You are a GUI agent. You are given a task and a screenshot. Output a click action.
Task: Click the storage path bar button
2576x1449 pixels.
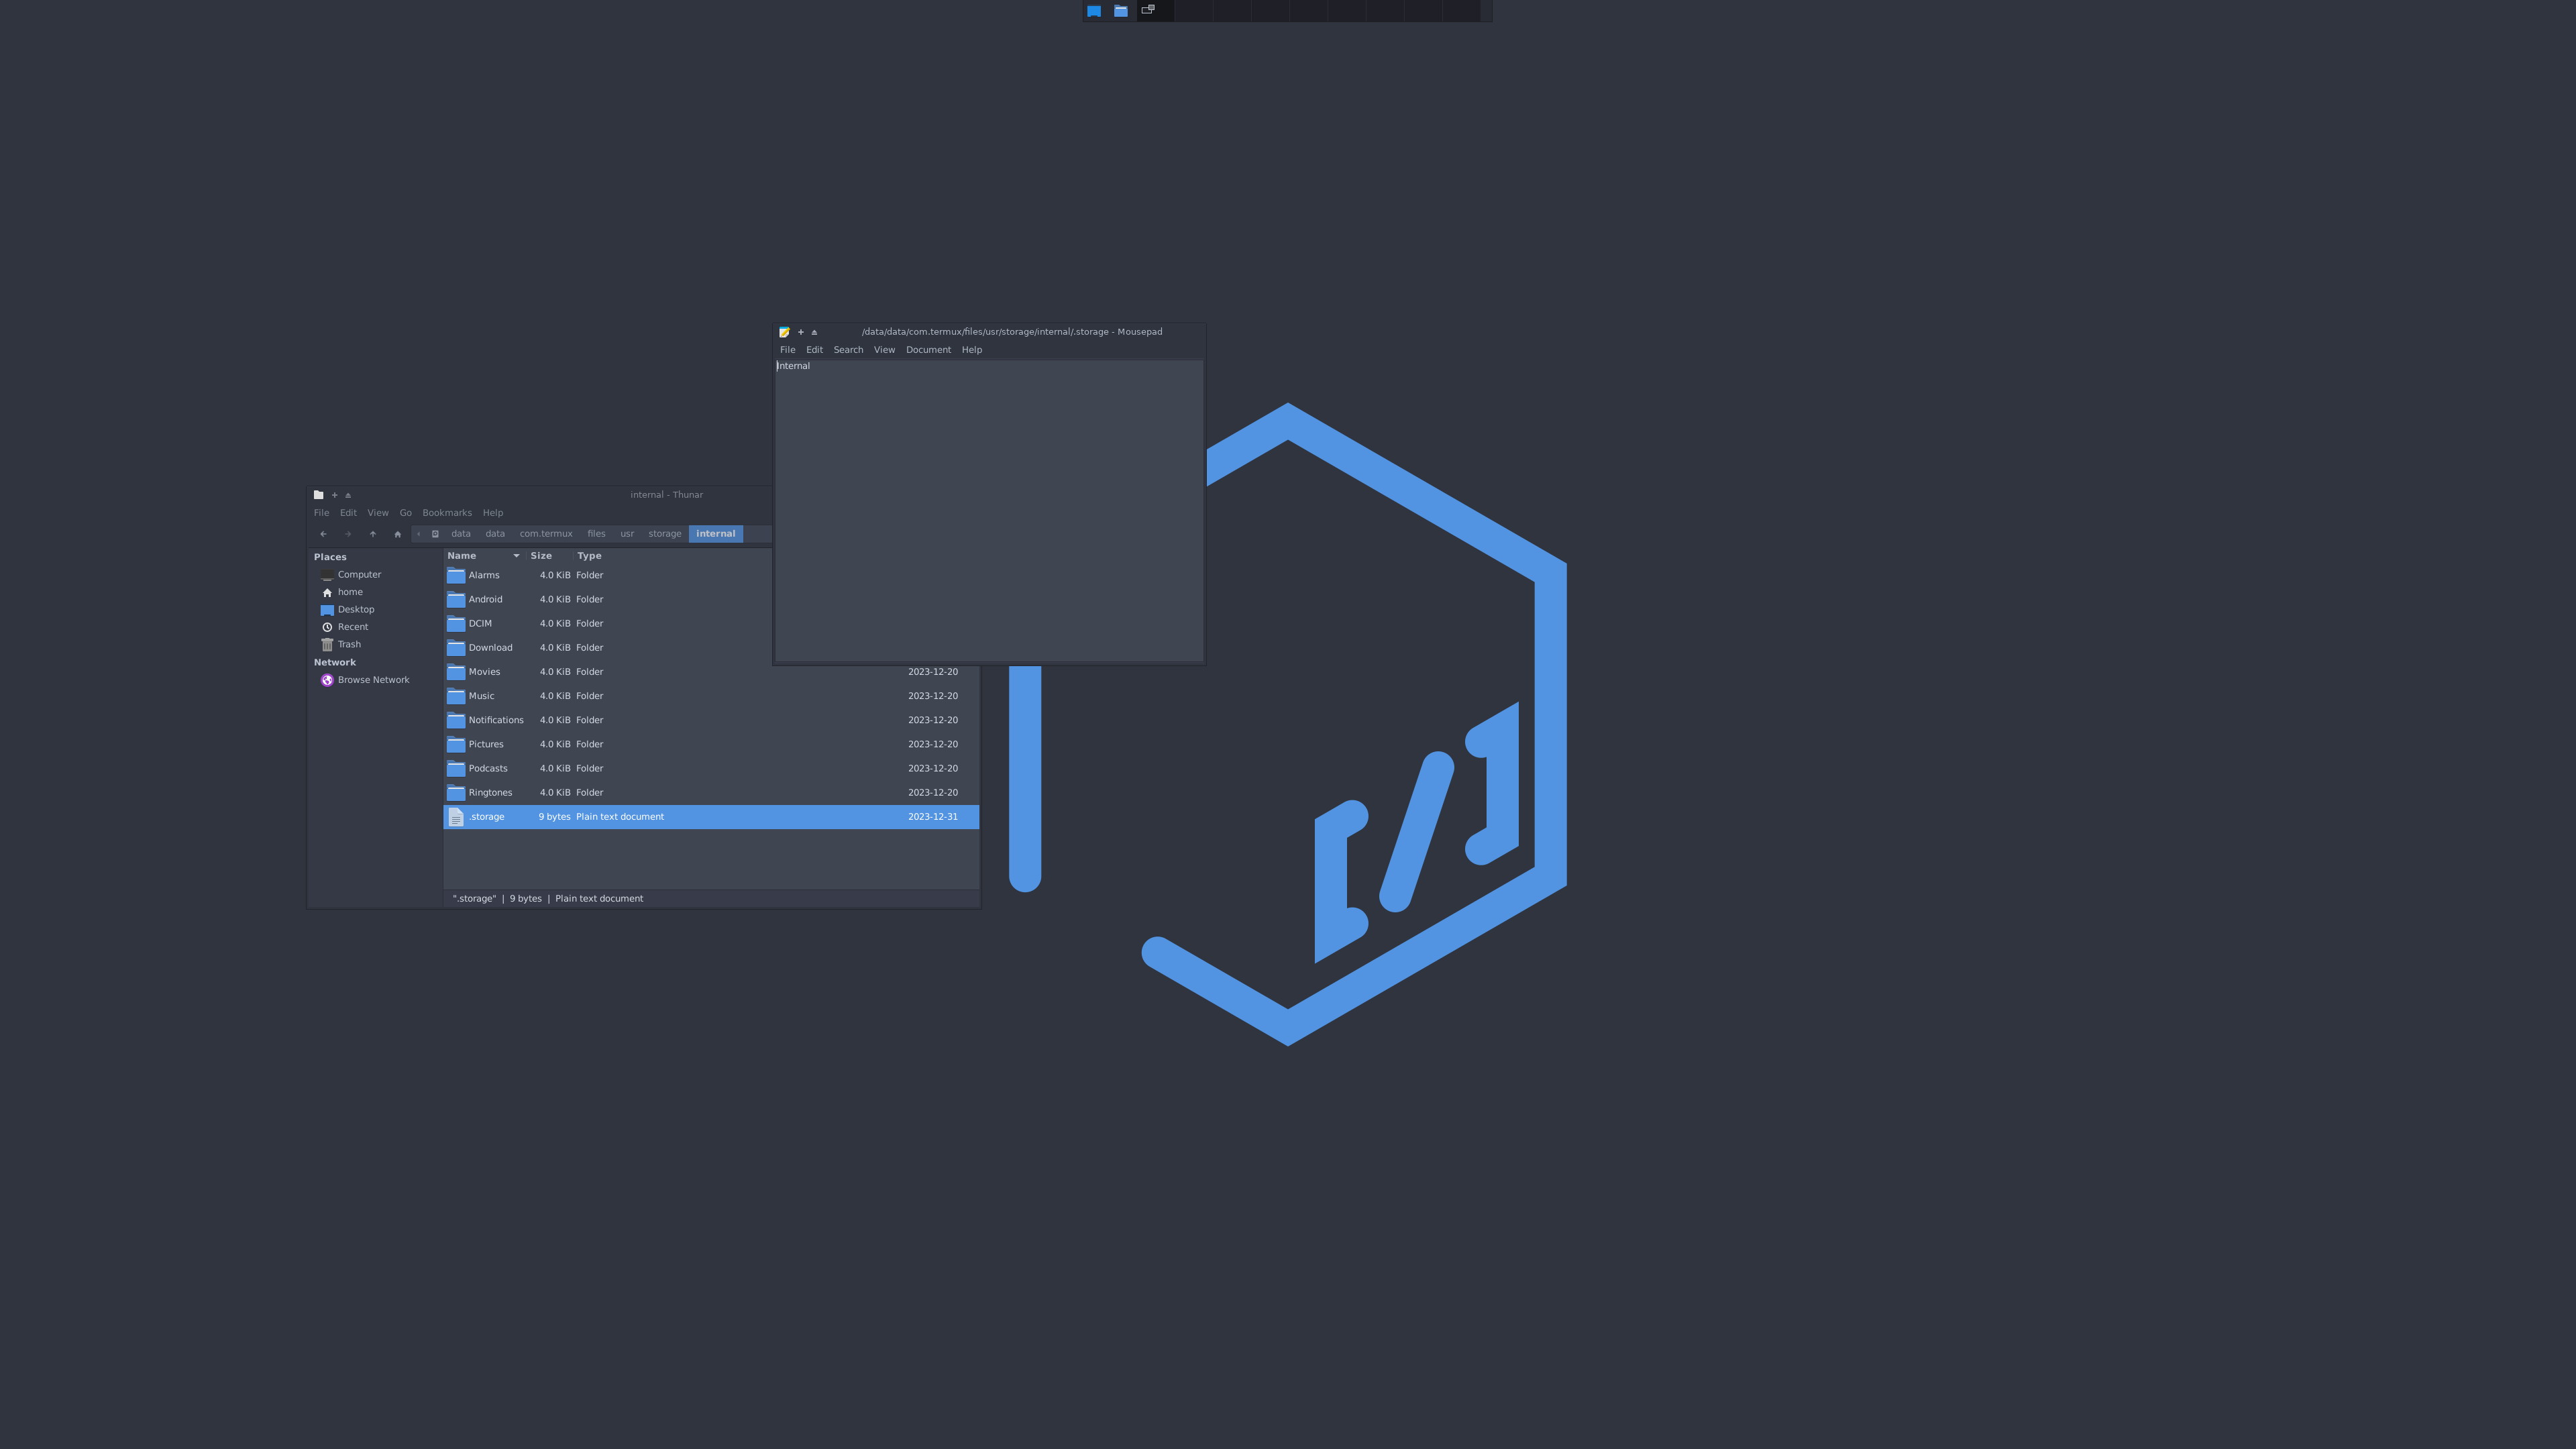click(x=664, y=534)
